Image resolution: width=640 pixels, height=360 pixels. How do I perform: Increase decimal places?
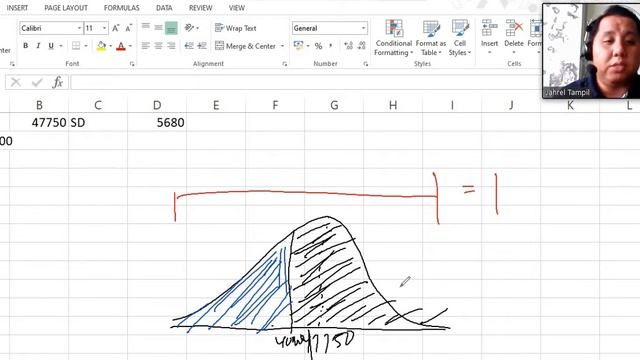click(349, 46)
